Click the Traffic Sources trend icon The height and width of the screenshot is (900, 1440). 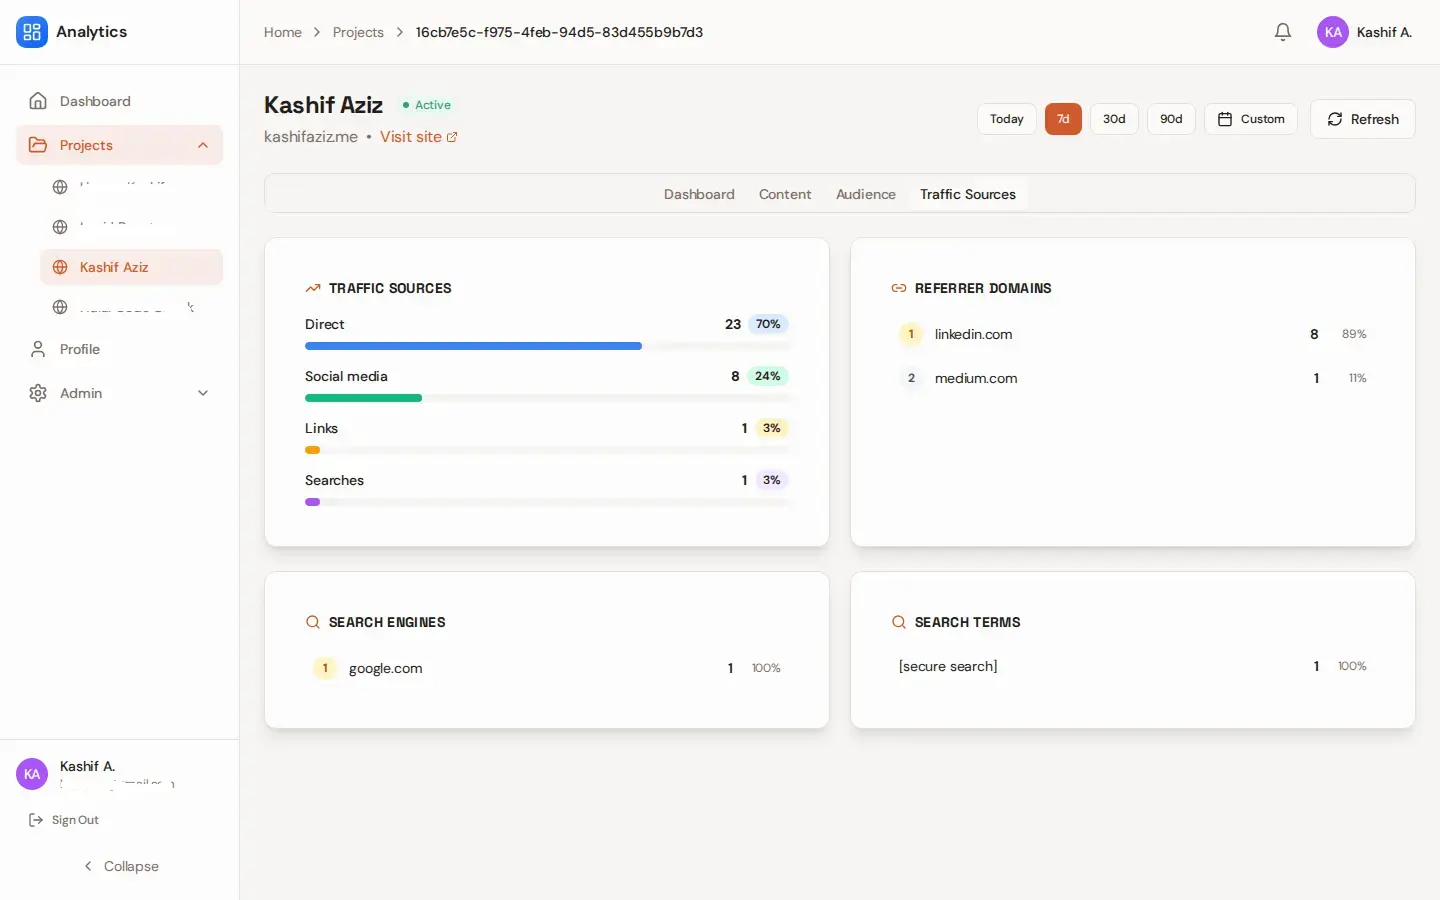pyautogui.click(x=312, y=288)
